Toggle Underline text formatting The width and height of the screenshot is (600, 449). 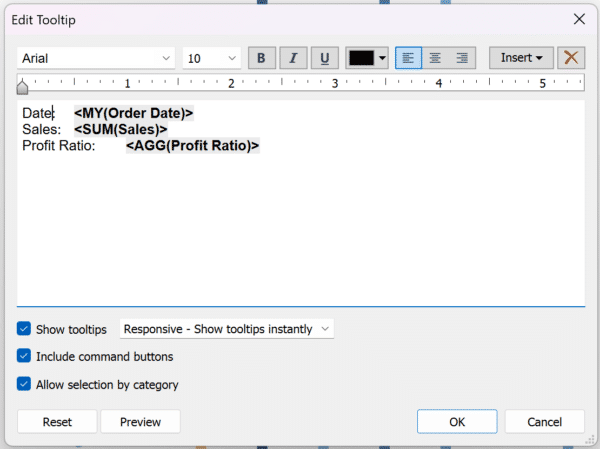pos(324,58)
